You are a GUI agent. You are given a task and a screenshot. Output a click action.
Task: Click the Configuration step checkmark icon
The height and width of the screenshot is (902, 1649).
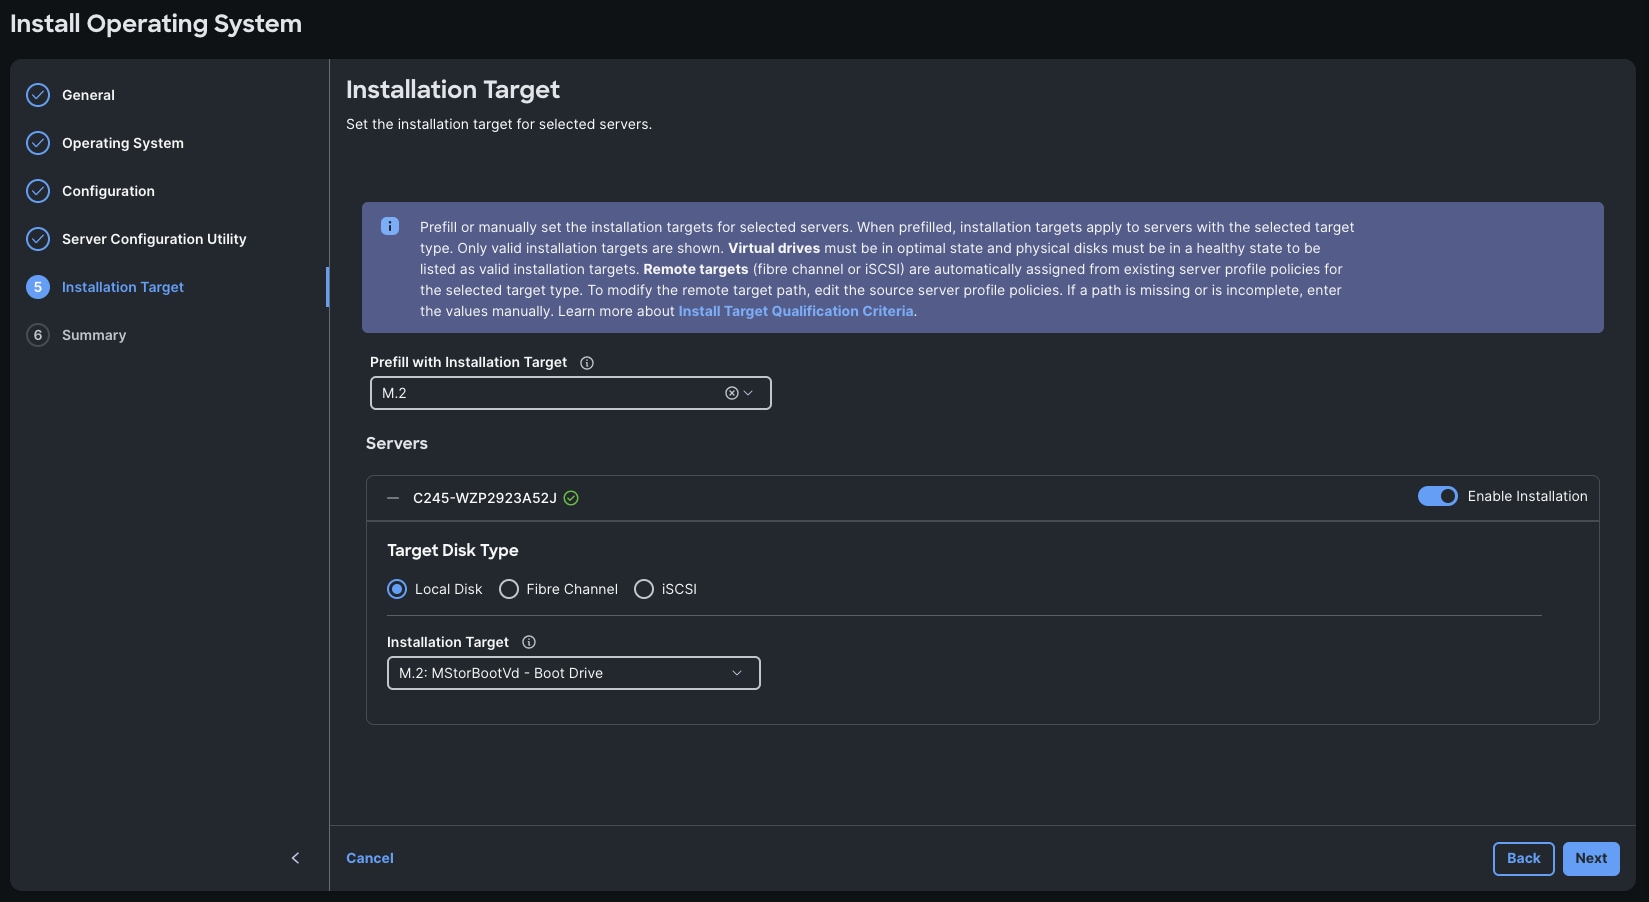click(37, 190)
